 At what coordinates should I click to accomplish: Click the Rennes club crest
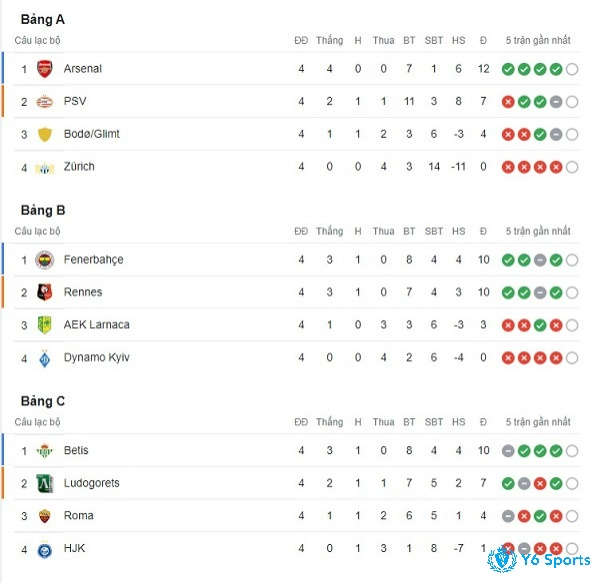click(44, 293)
